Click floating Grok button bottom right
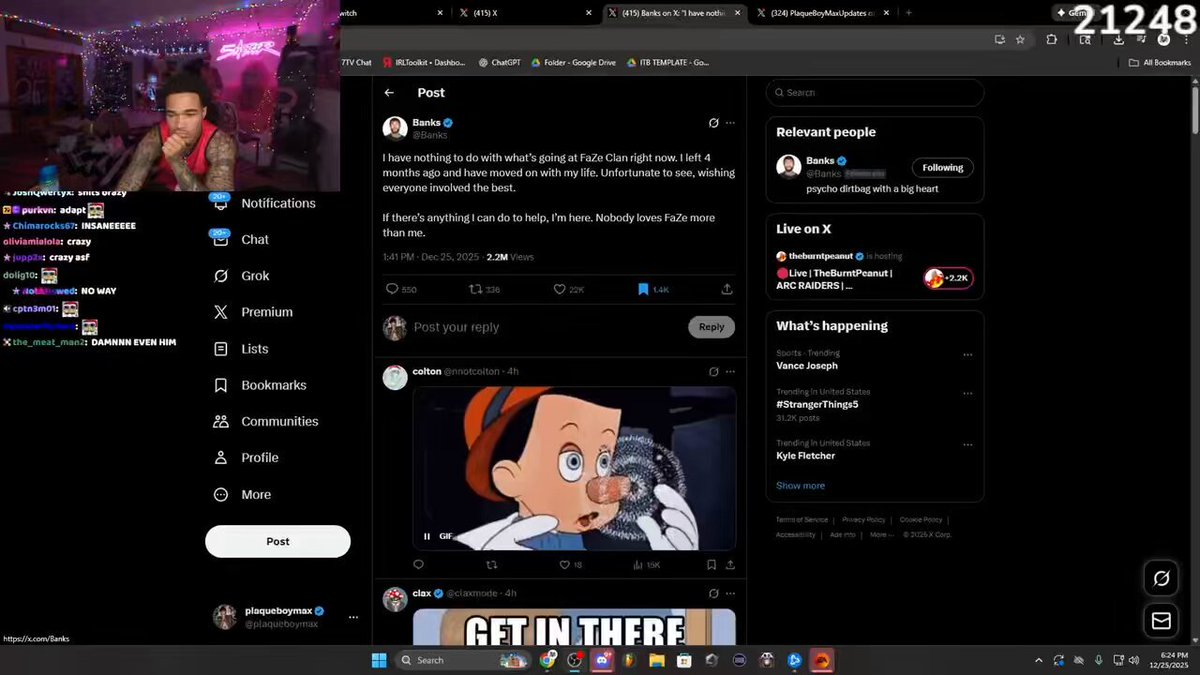This screenshot has width=1200, height=675. pyautogui.click(x=1161, y=579)
